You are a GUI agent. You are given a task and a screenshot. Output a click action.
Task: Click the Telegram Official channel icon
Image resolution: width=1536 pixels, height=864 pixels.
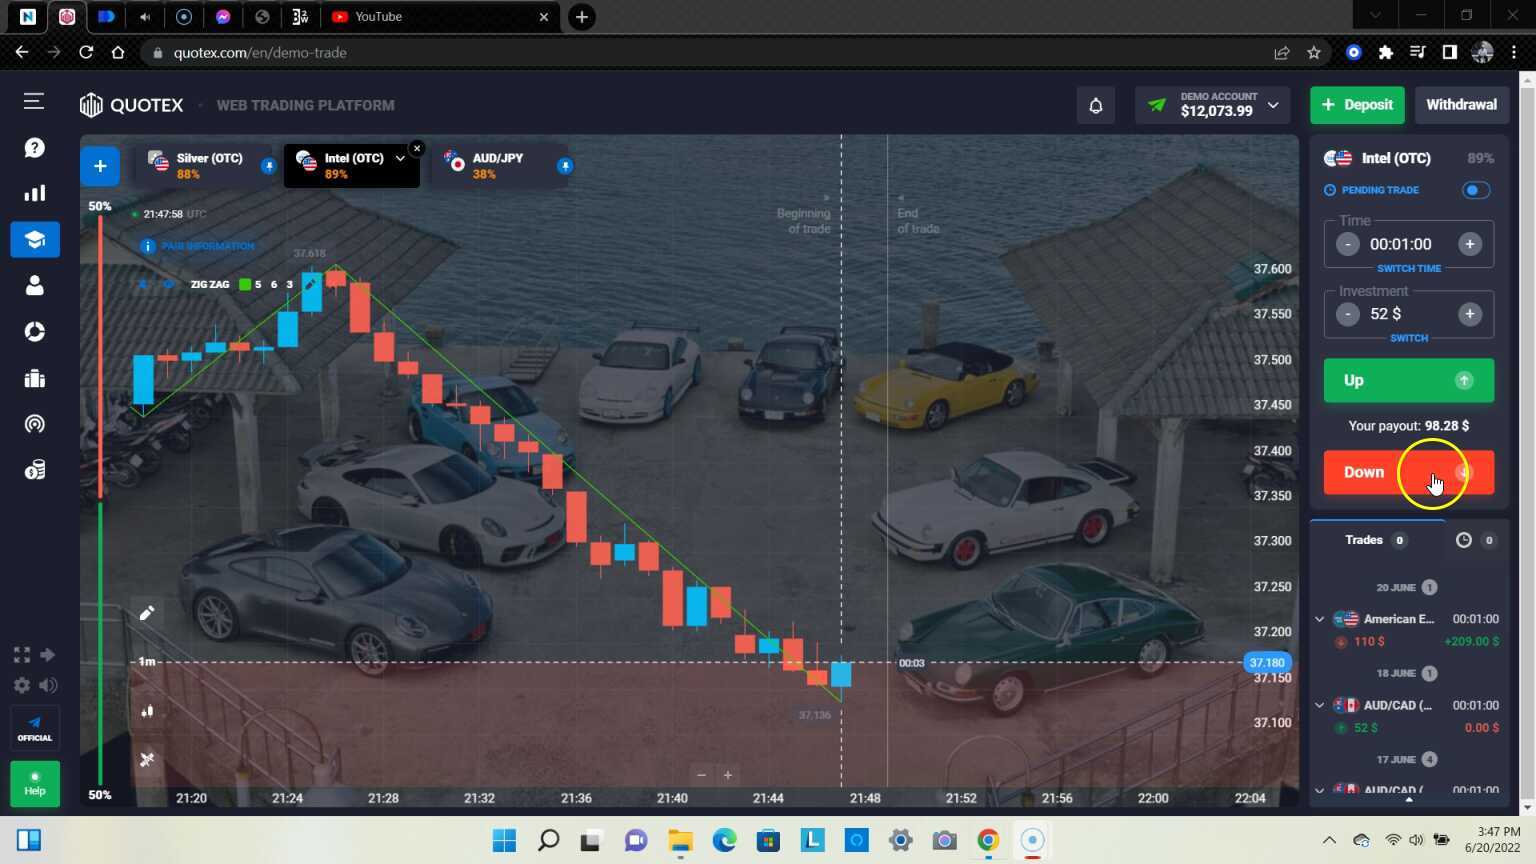34,727
